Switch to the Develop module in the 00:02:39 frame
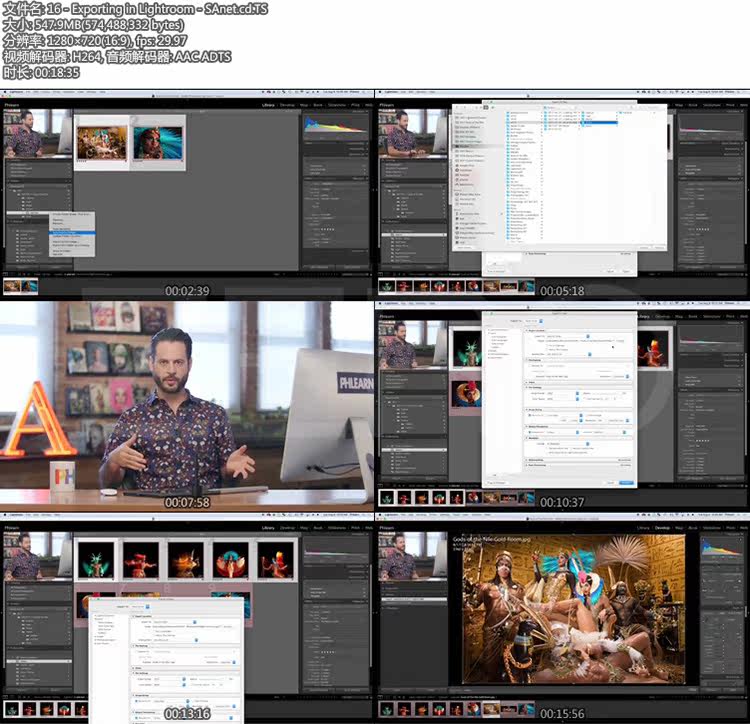The image size is (750, 724). click(x=287, y=105)
